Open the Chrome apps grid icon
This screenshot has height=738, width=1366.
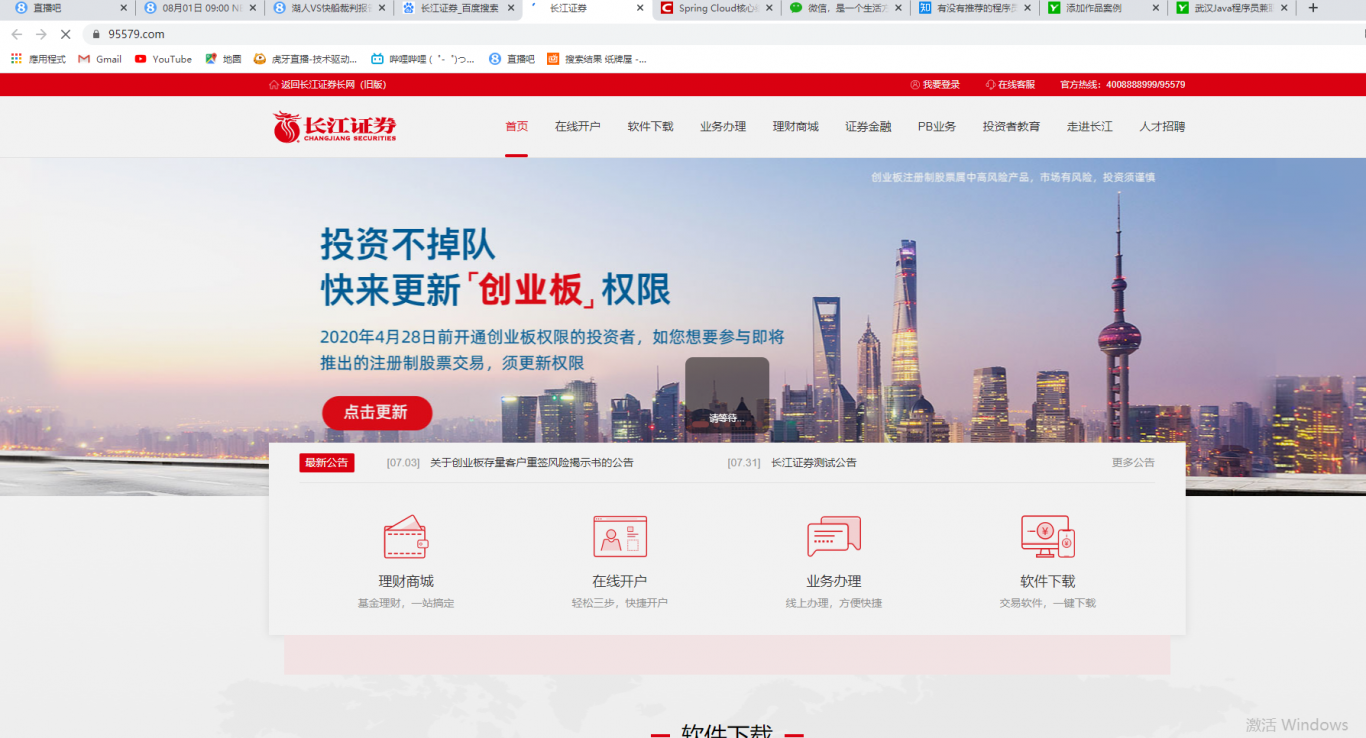point(16,59)
